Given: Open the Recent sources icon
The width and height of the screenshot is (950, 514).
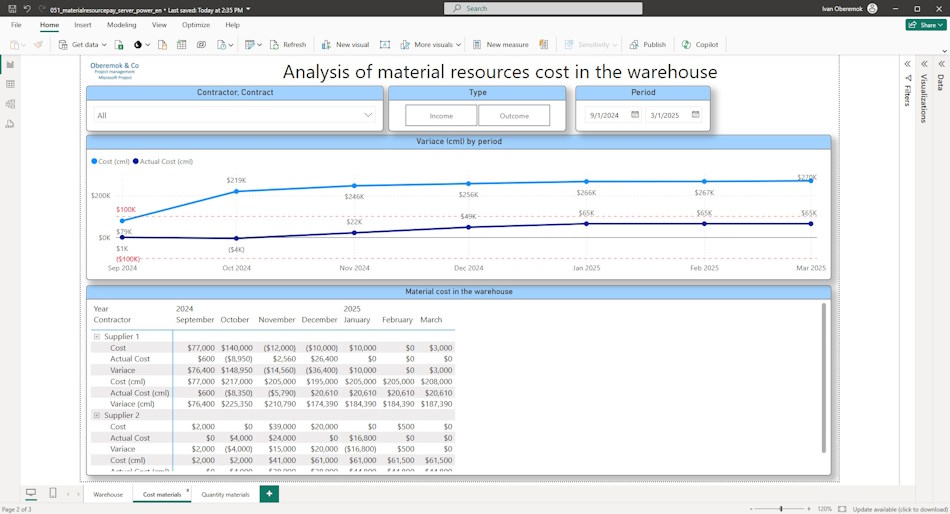Looking at the screenshot, I should click(x=221, y=45).
